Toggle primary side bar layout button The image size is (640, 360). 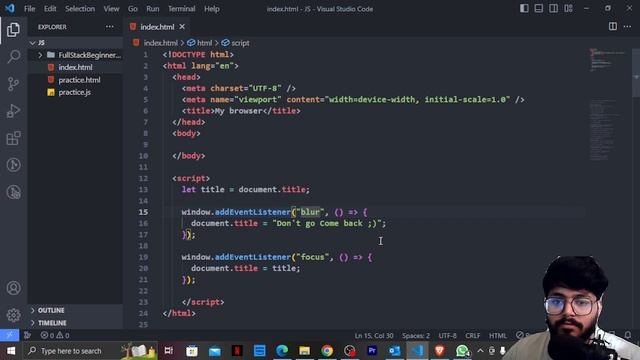pos(524,9)
